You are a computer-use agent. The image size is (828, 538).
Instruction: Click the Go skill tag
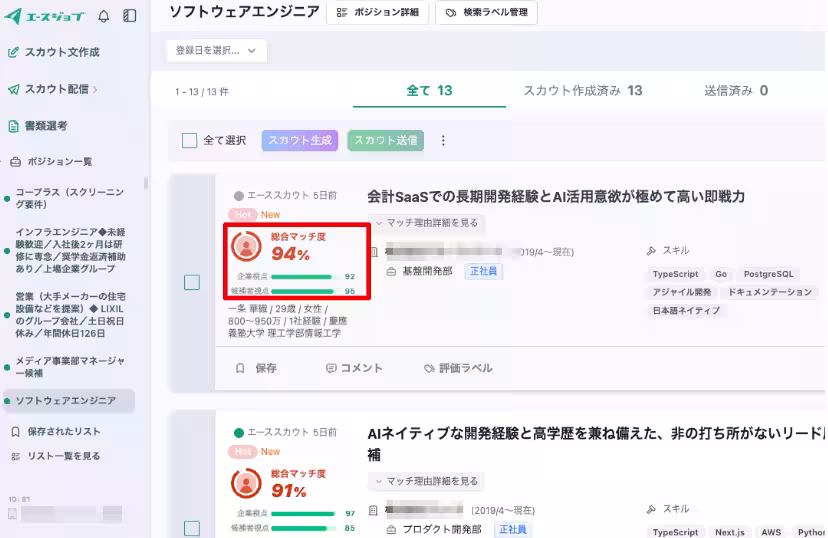pos(721,274)
